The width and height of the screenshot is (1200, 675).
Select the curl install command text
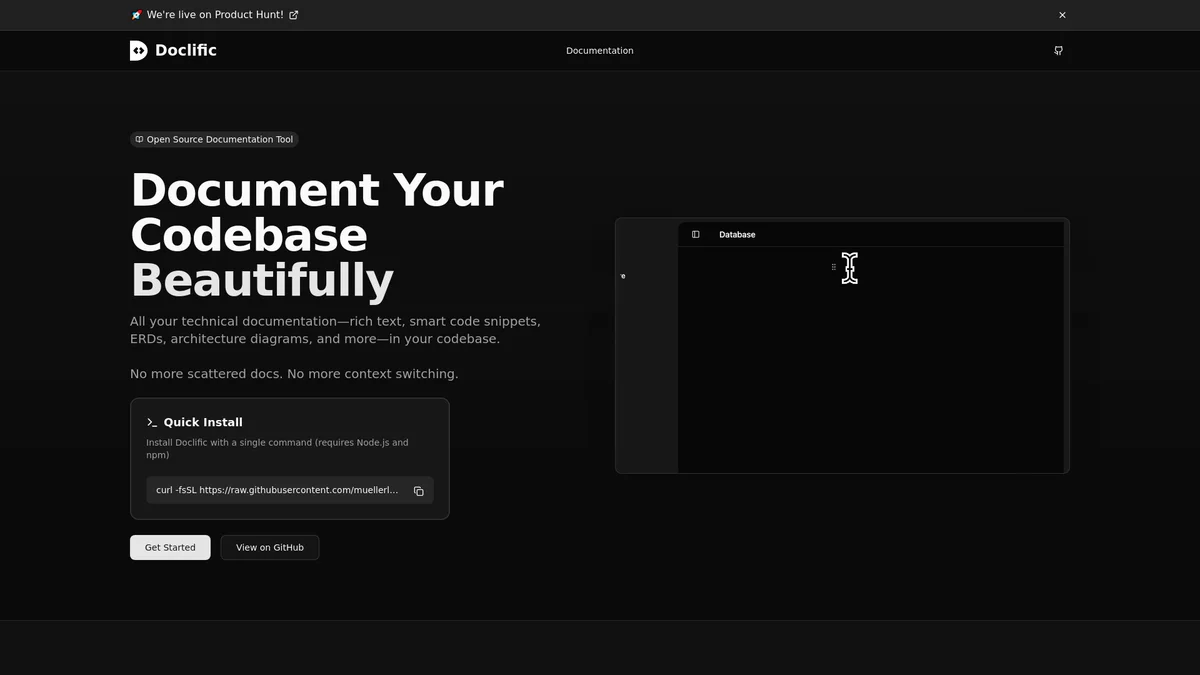click(277, 491)
